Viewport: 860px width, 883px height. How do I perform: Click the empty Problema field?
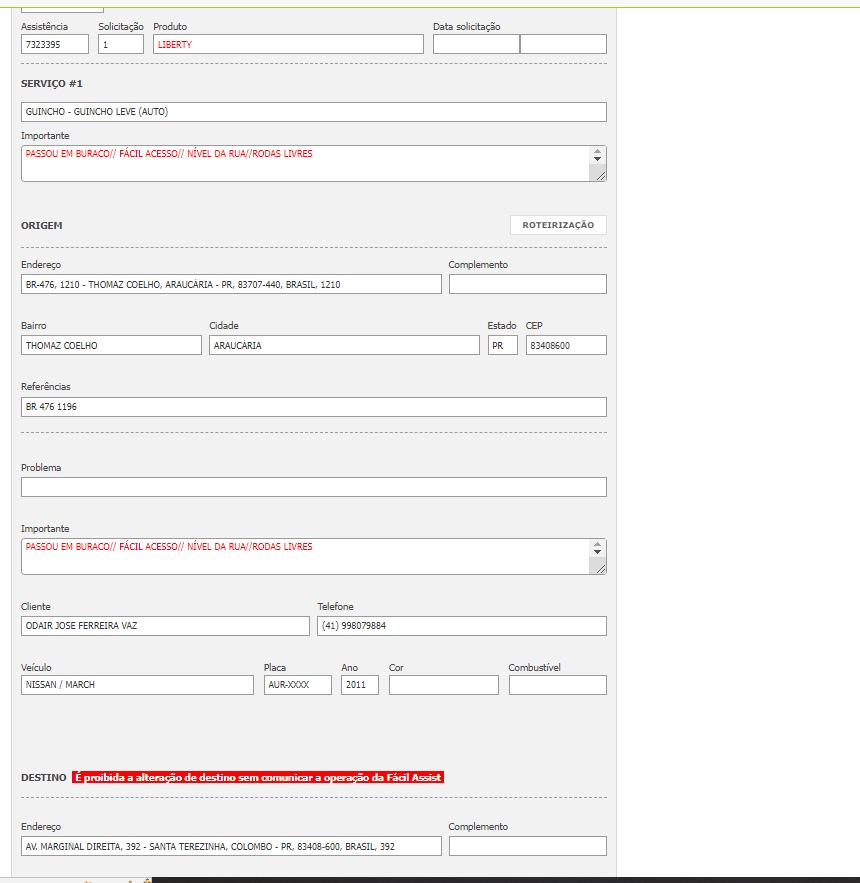(x=314, y=487)
